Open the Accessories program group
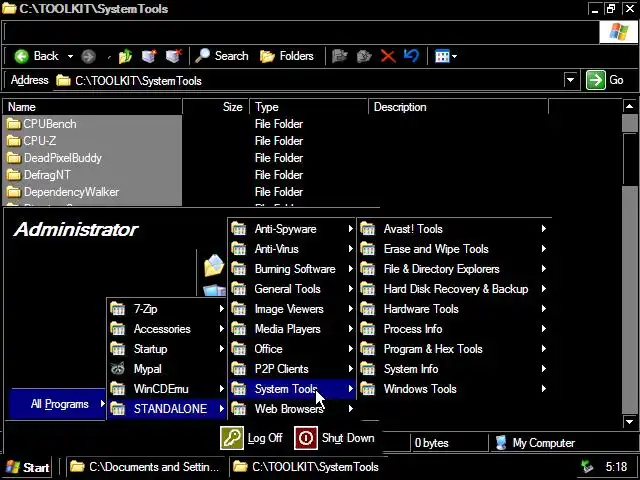Screen dimensions: 640x480 click(x=167, y=329)
